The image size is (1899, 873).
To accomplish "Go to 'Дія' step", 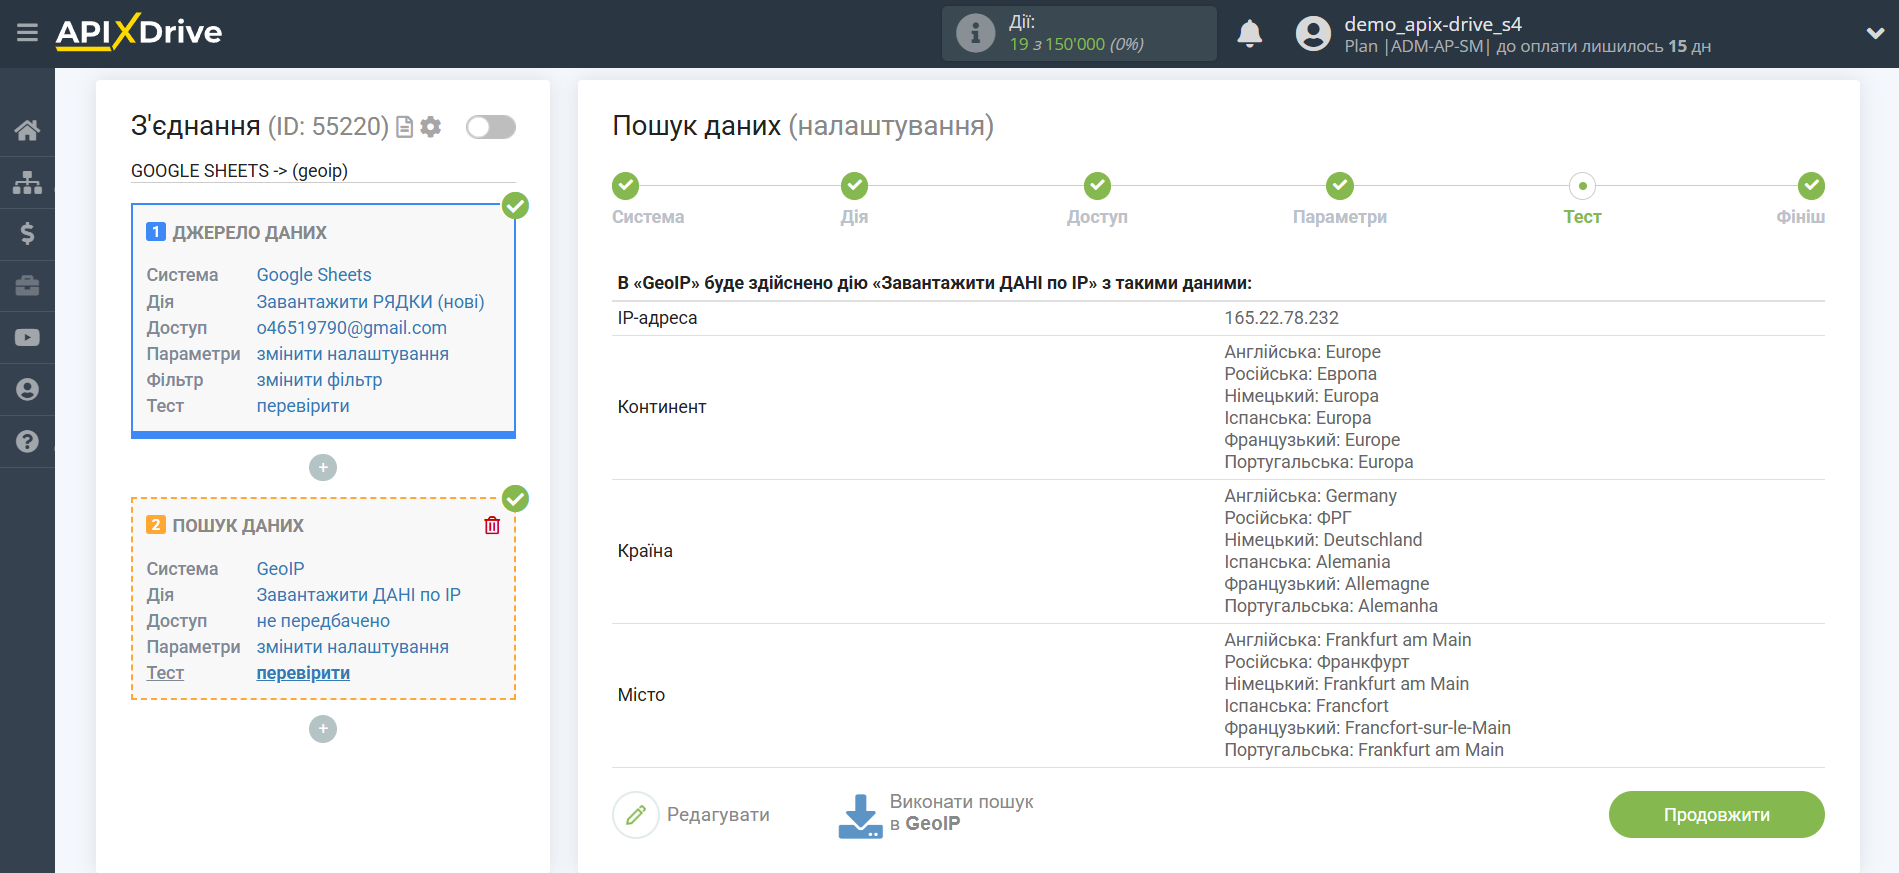I will click(854, 199).
